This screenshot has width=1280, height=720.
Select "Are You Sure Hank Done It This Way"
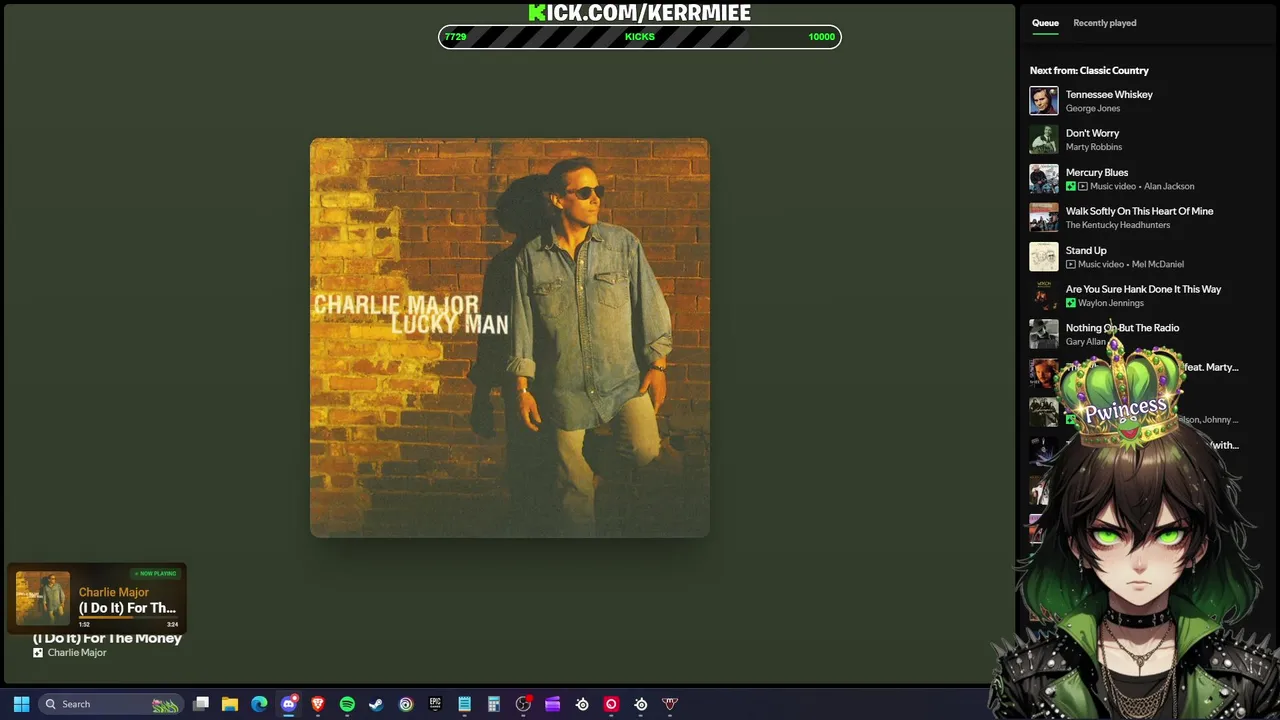(x=1143, y=289)
